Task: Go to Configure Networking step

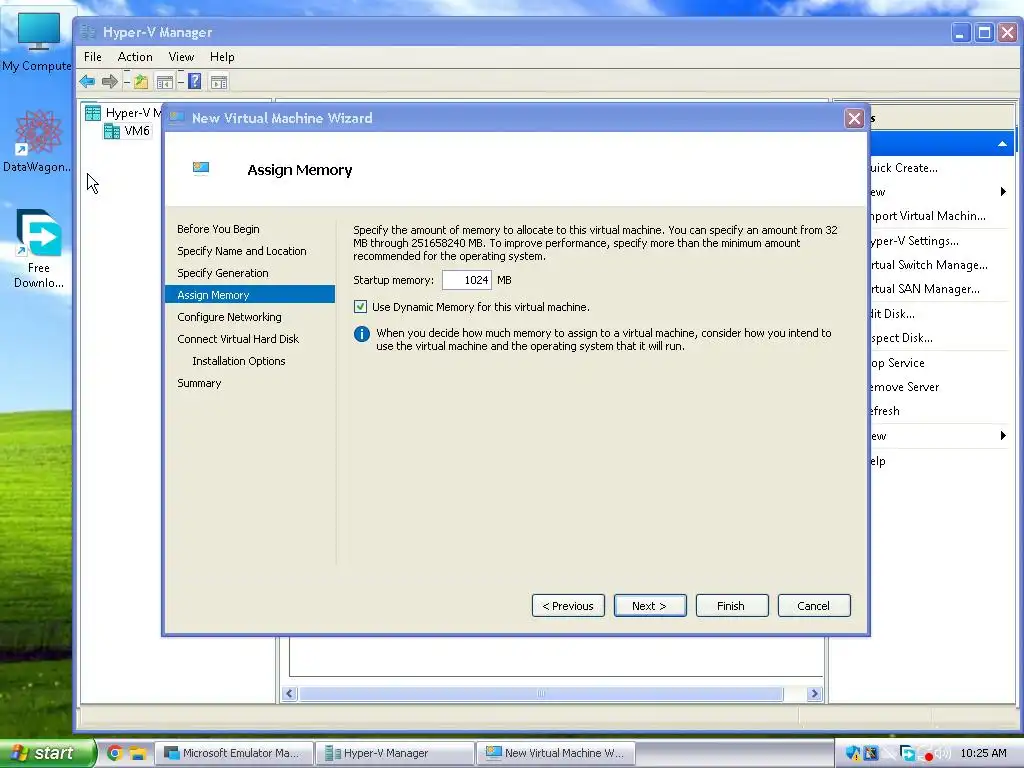Action: (x=229, y=317)
